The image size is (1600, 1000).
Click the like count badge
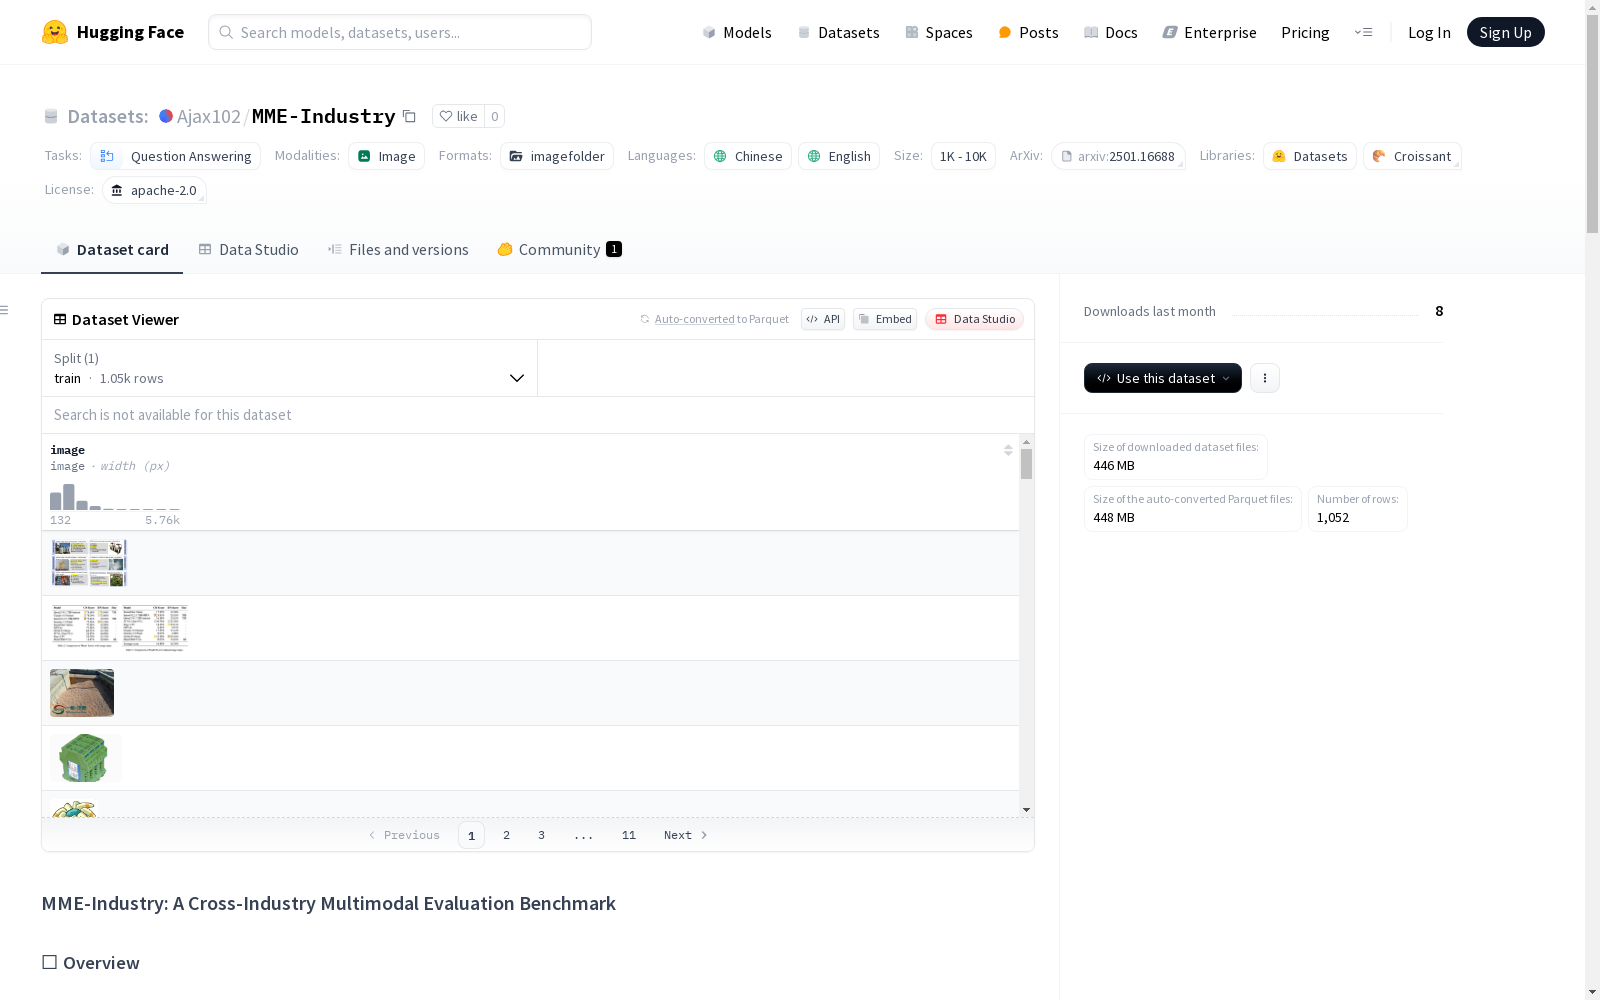494,116
